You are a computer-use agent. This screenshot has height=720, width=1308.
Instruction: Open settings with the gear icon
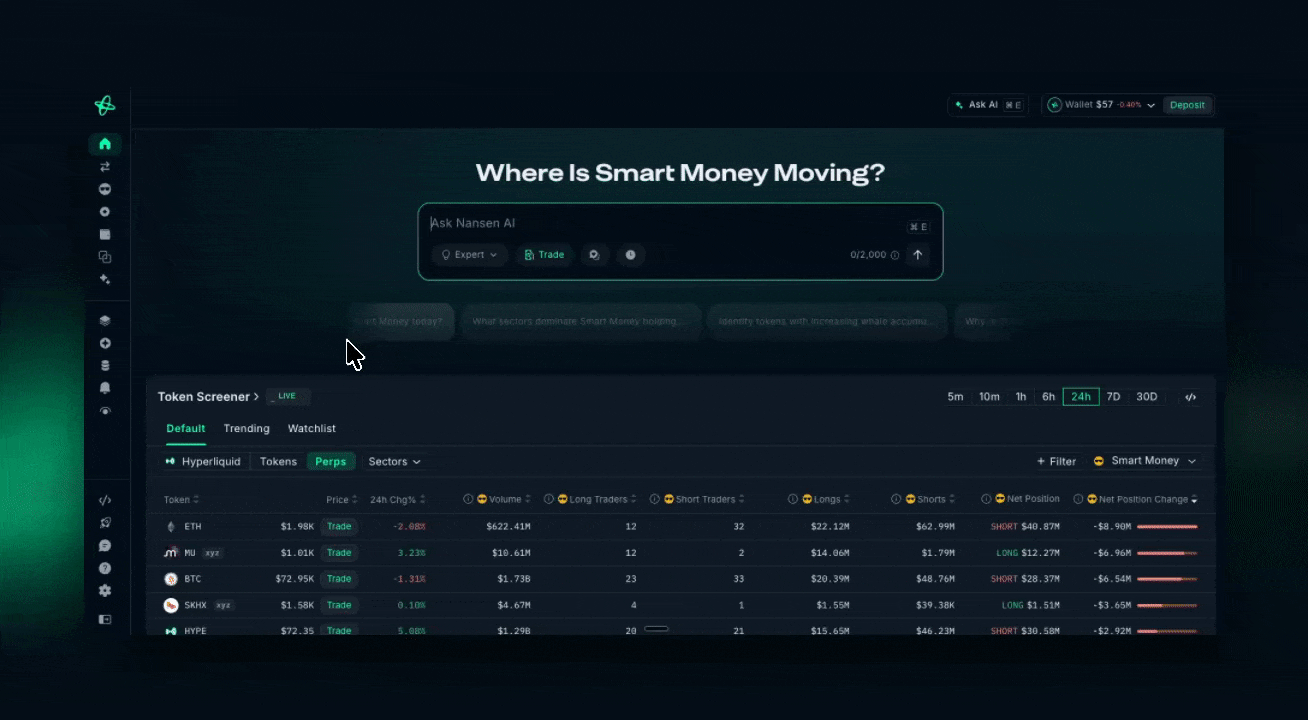point(105,591)
